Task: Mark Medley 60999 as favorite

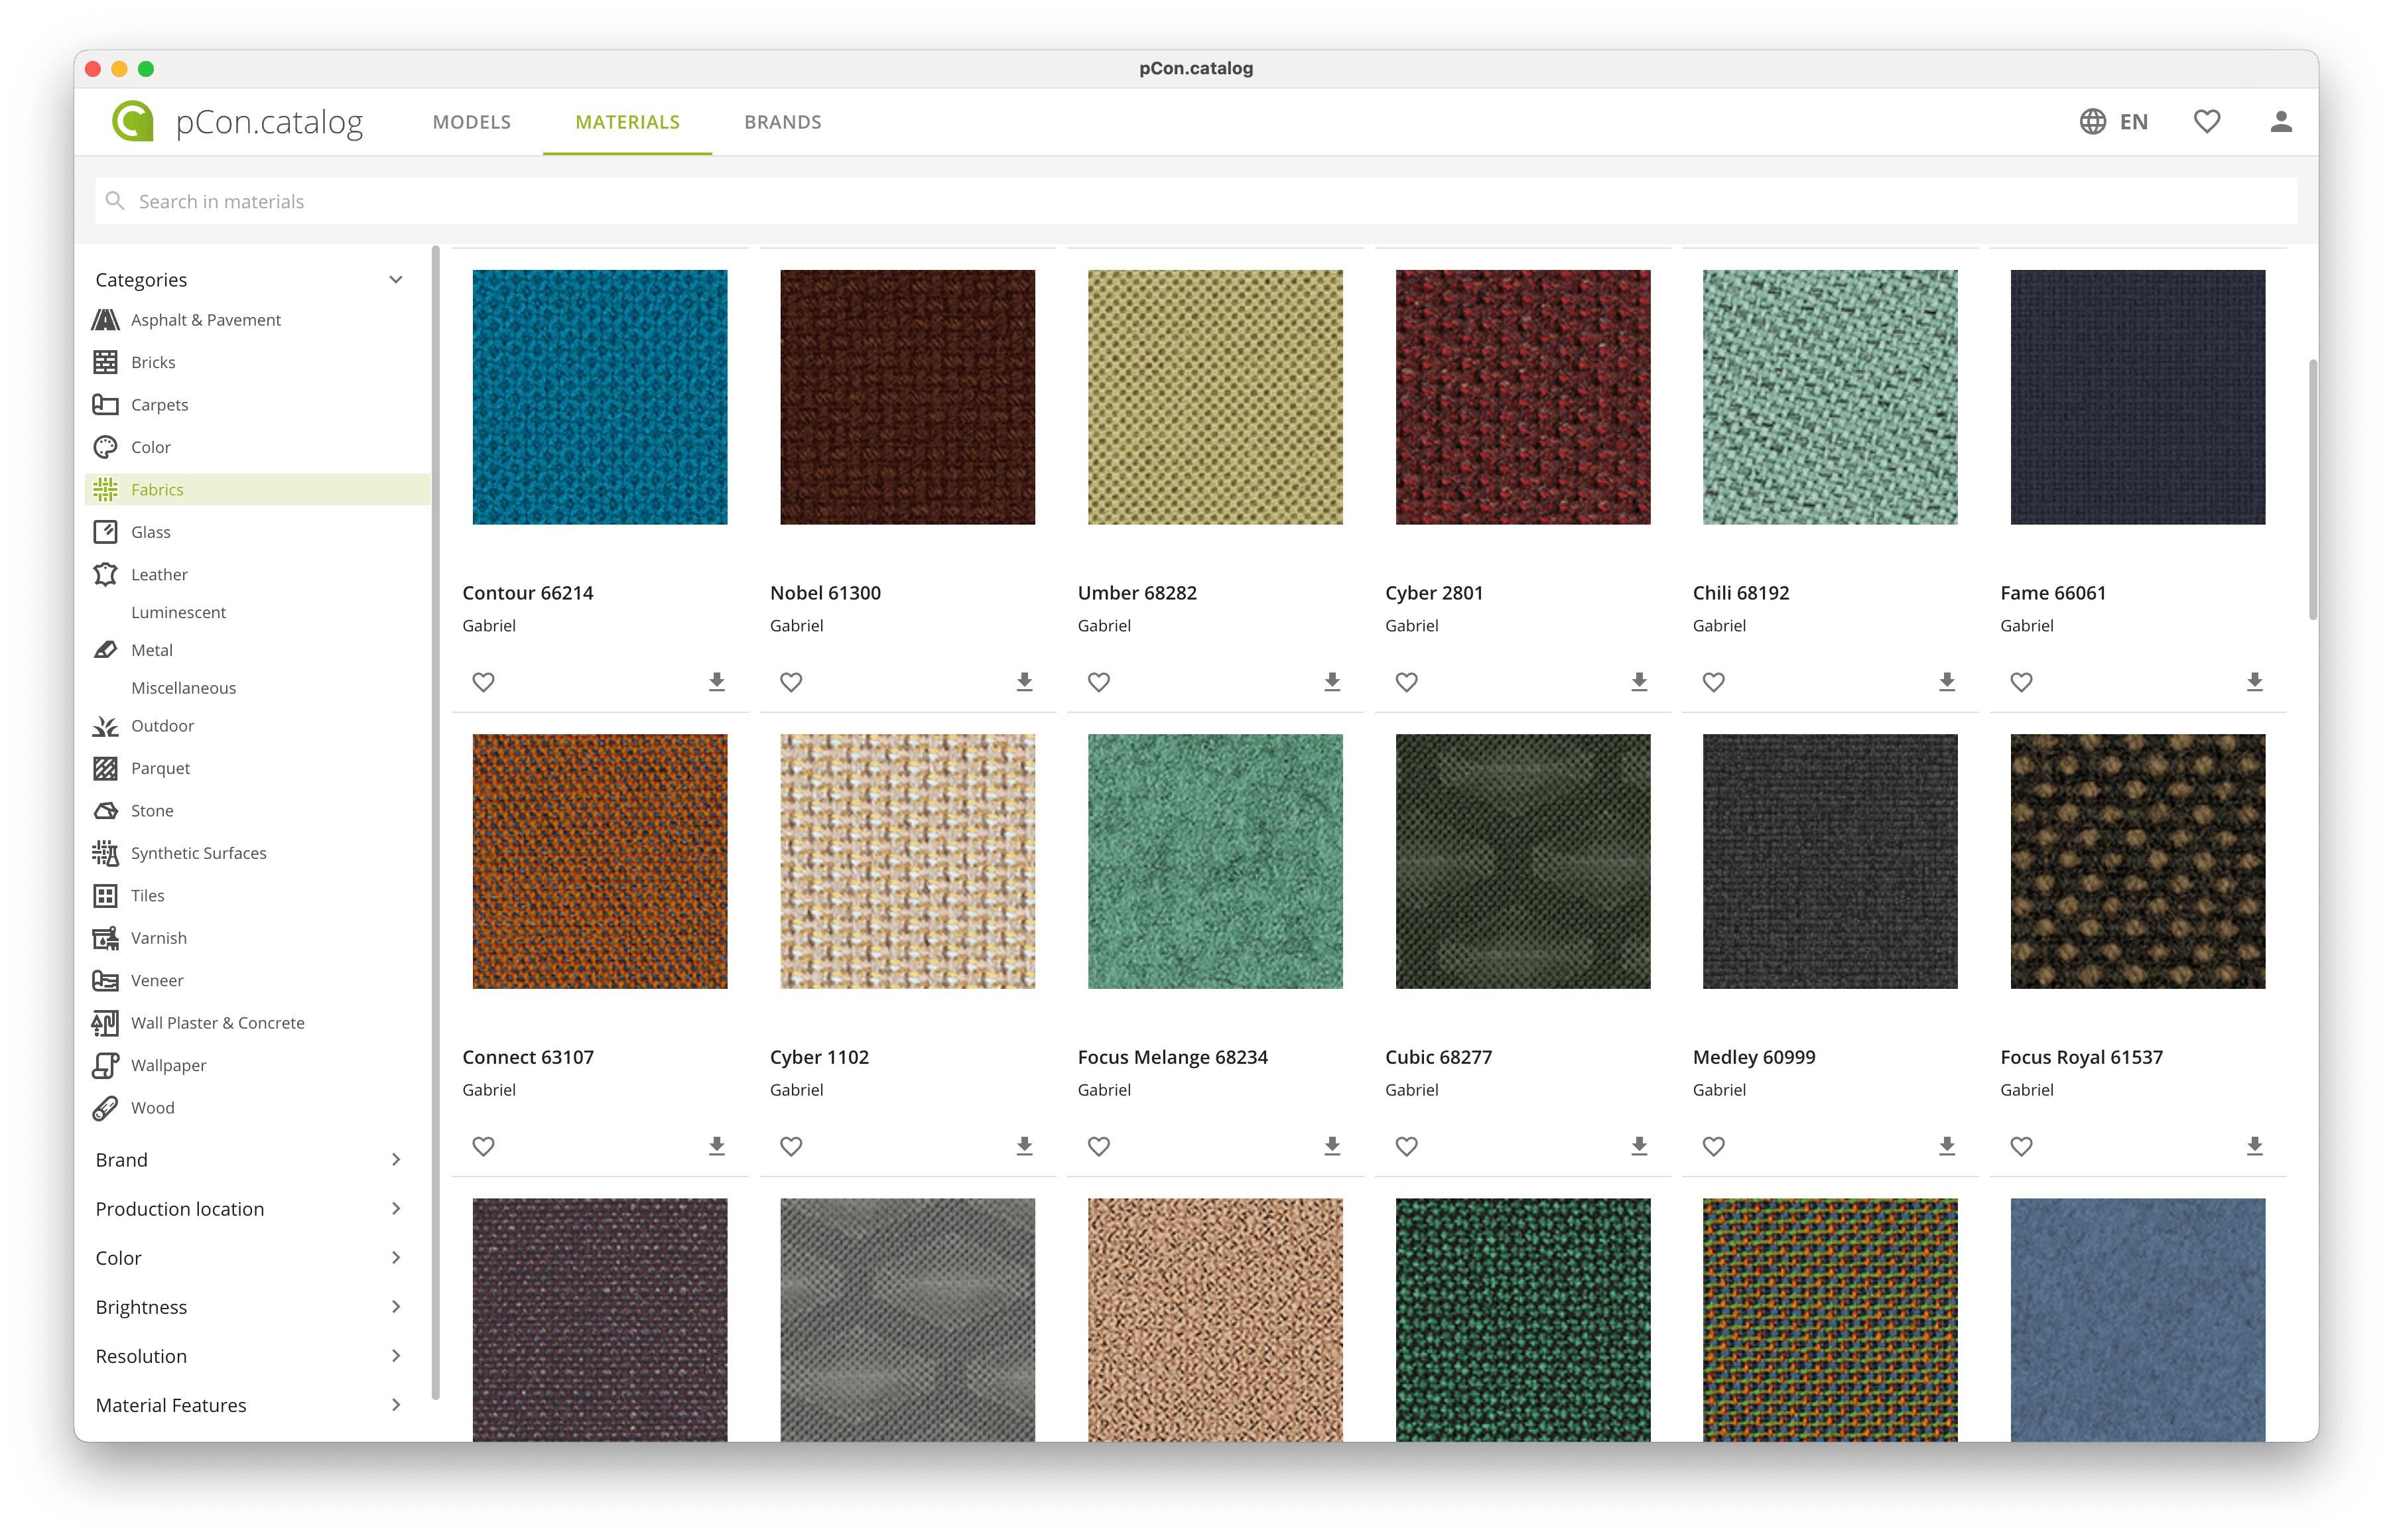Action: tap(1713, 1146)
